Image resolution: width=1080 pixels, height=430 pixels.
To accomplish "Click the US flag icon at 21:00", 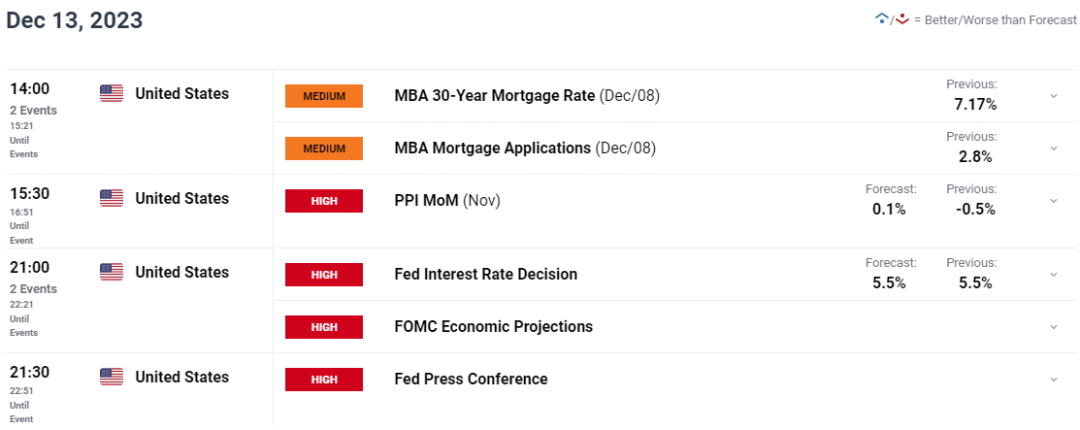I will 111,272.
